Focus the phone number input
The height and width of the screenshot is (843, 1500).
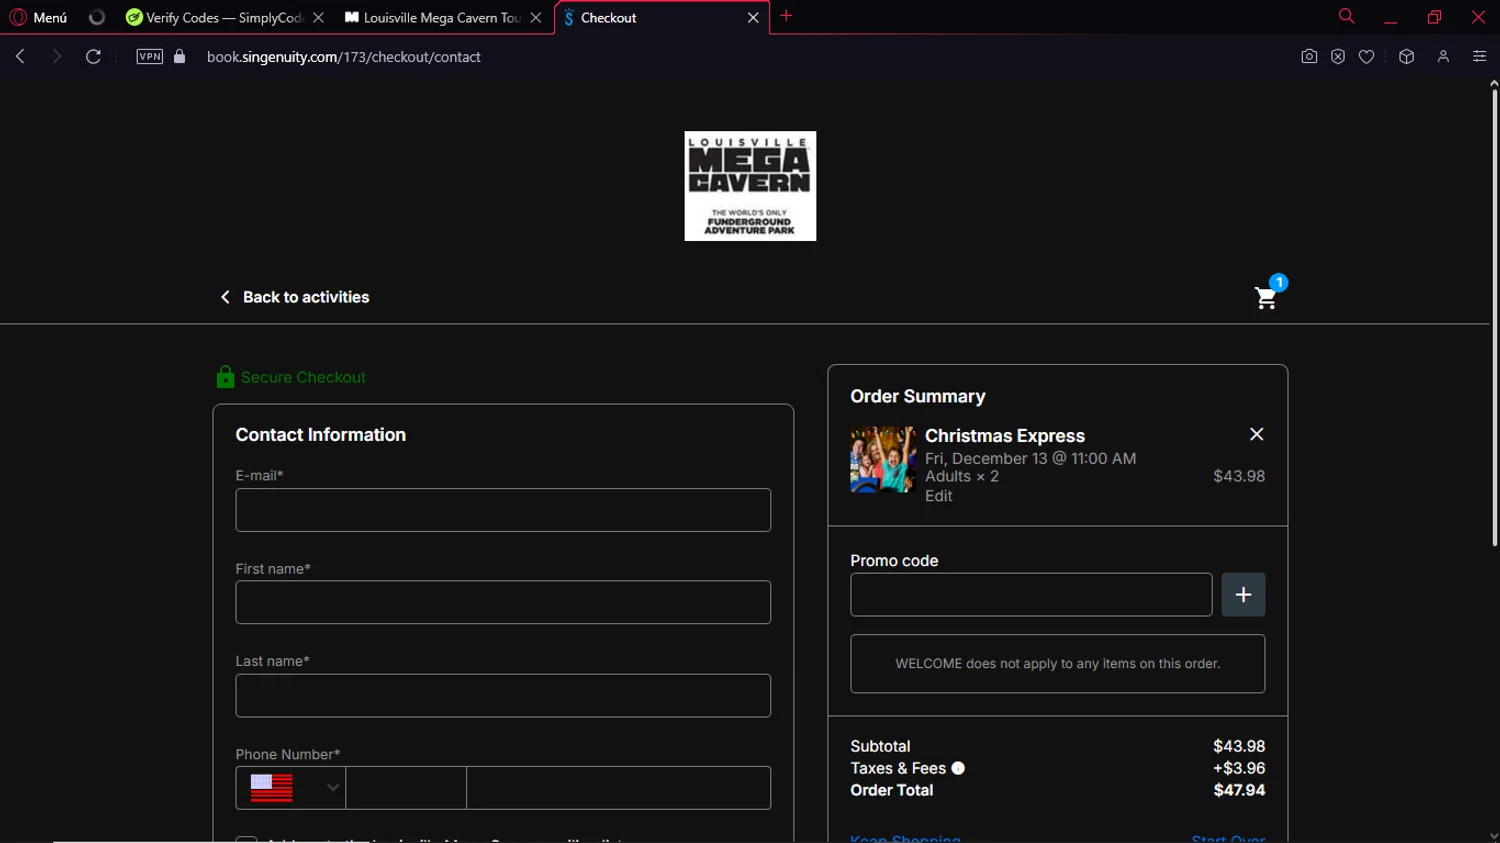pos(618,788)
